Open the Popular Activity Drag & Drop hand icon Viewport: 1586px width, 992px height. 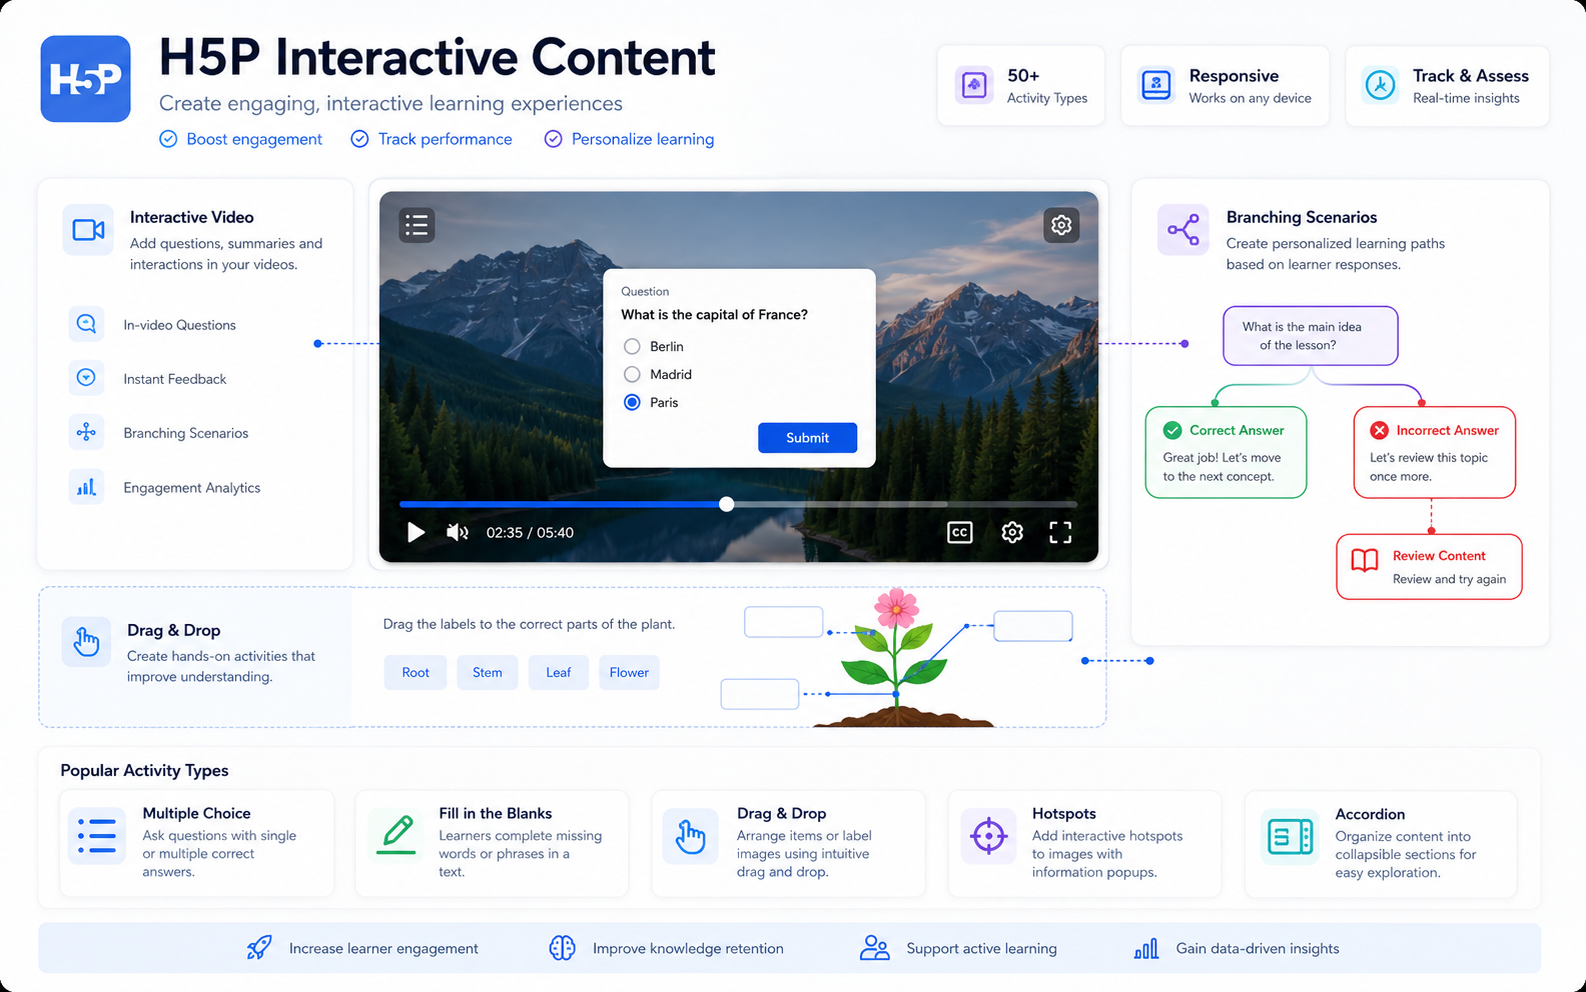(691, 836)
